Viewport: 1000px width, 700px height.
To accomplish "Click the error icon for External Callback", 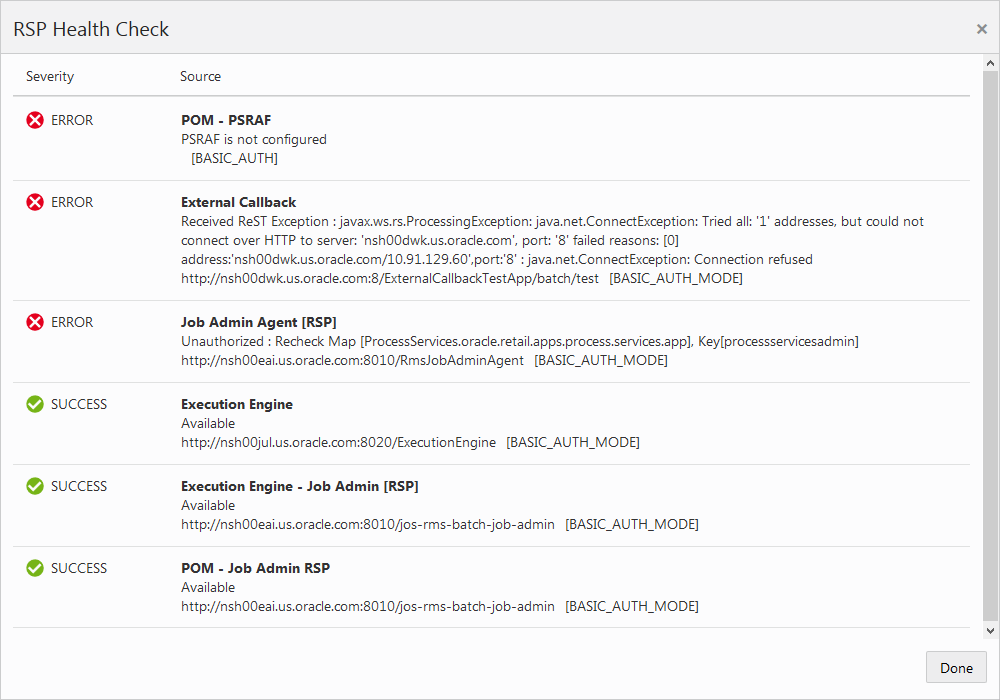I will pyautogui.click(x=35, y=202).
